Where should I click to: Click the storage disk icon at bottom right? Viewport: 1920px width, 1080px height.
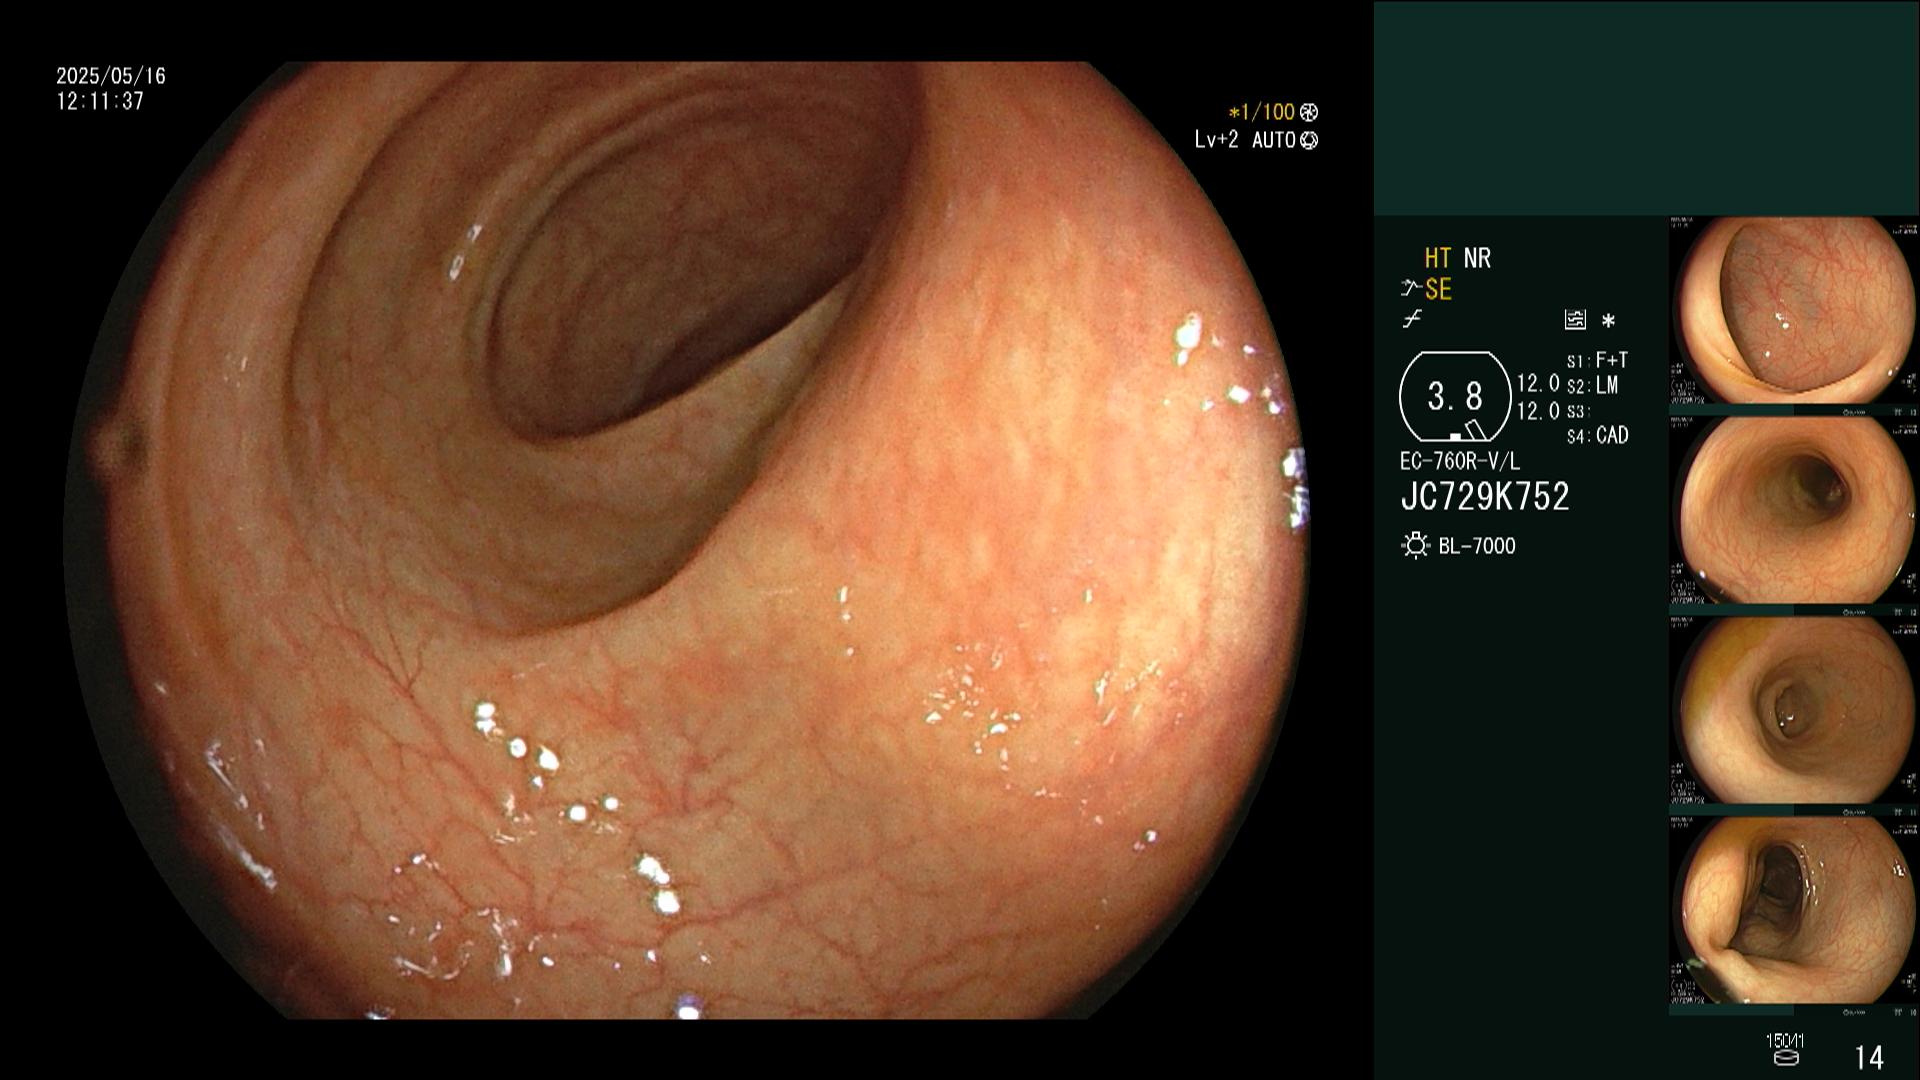coord(1785,1057)
